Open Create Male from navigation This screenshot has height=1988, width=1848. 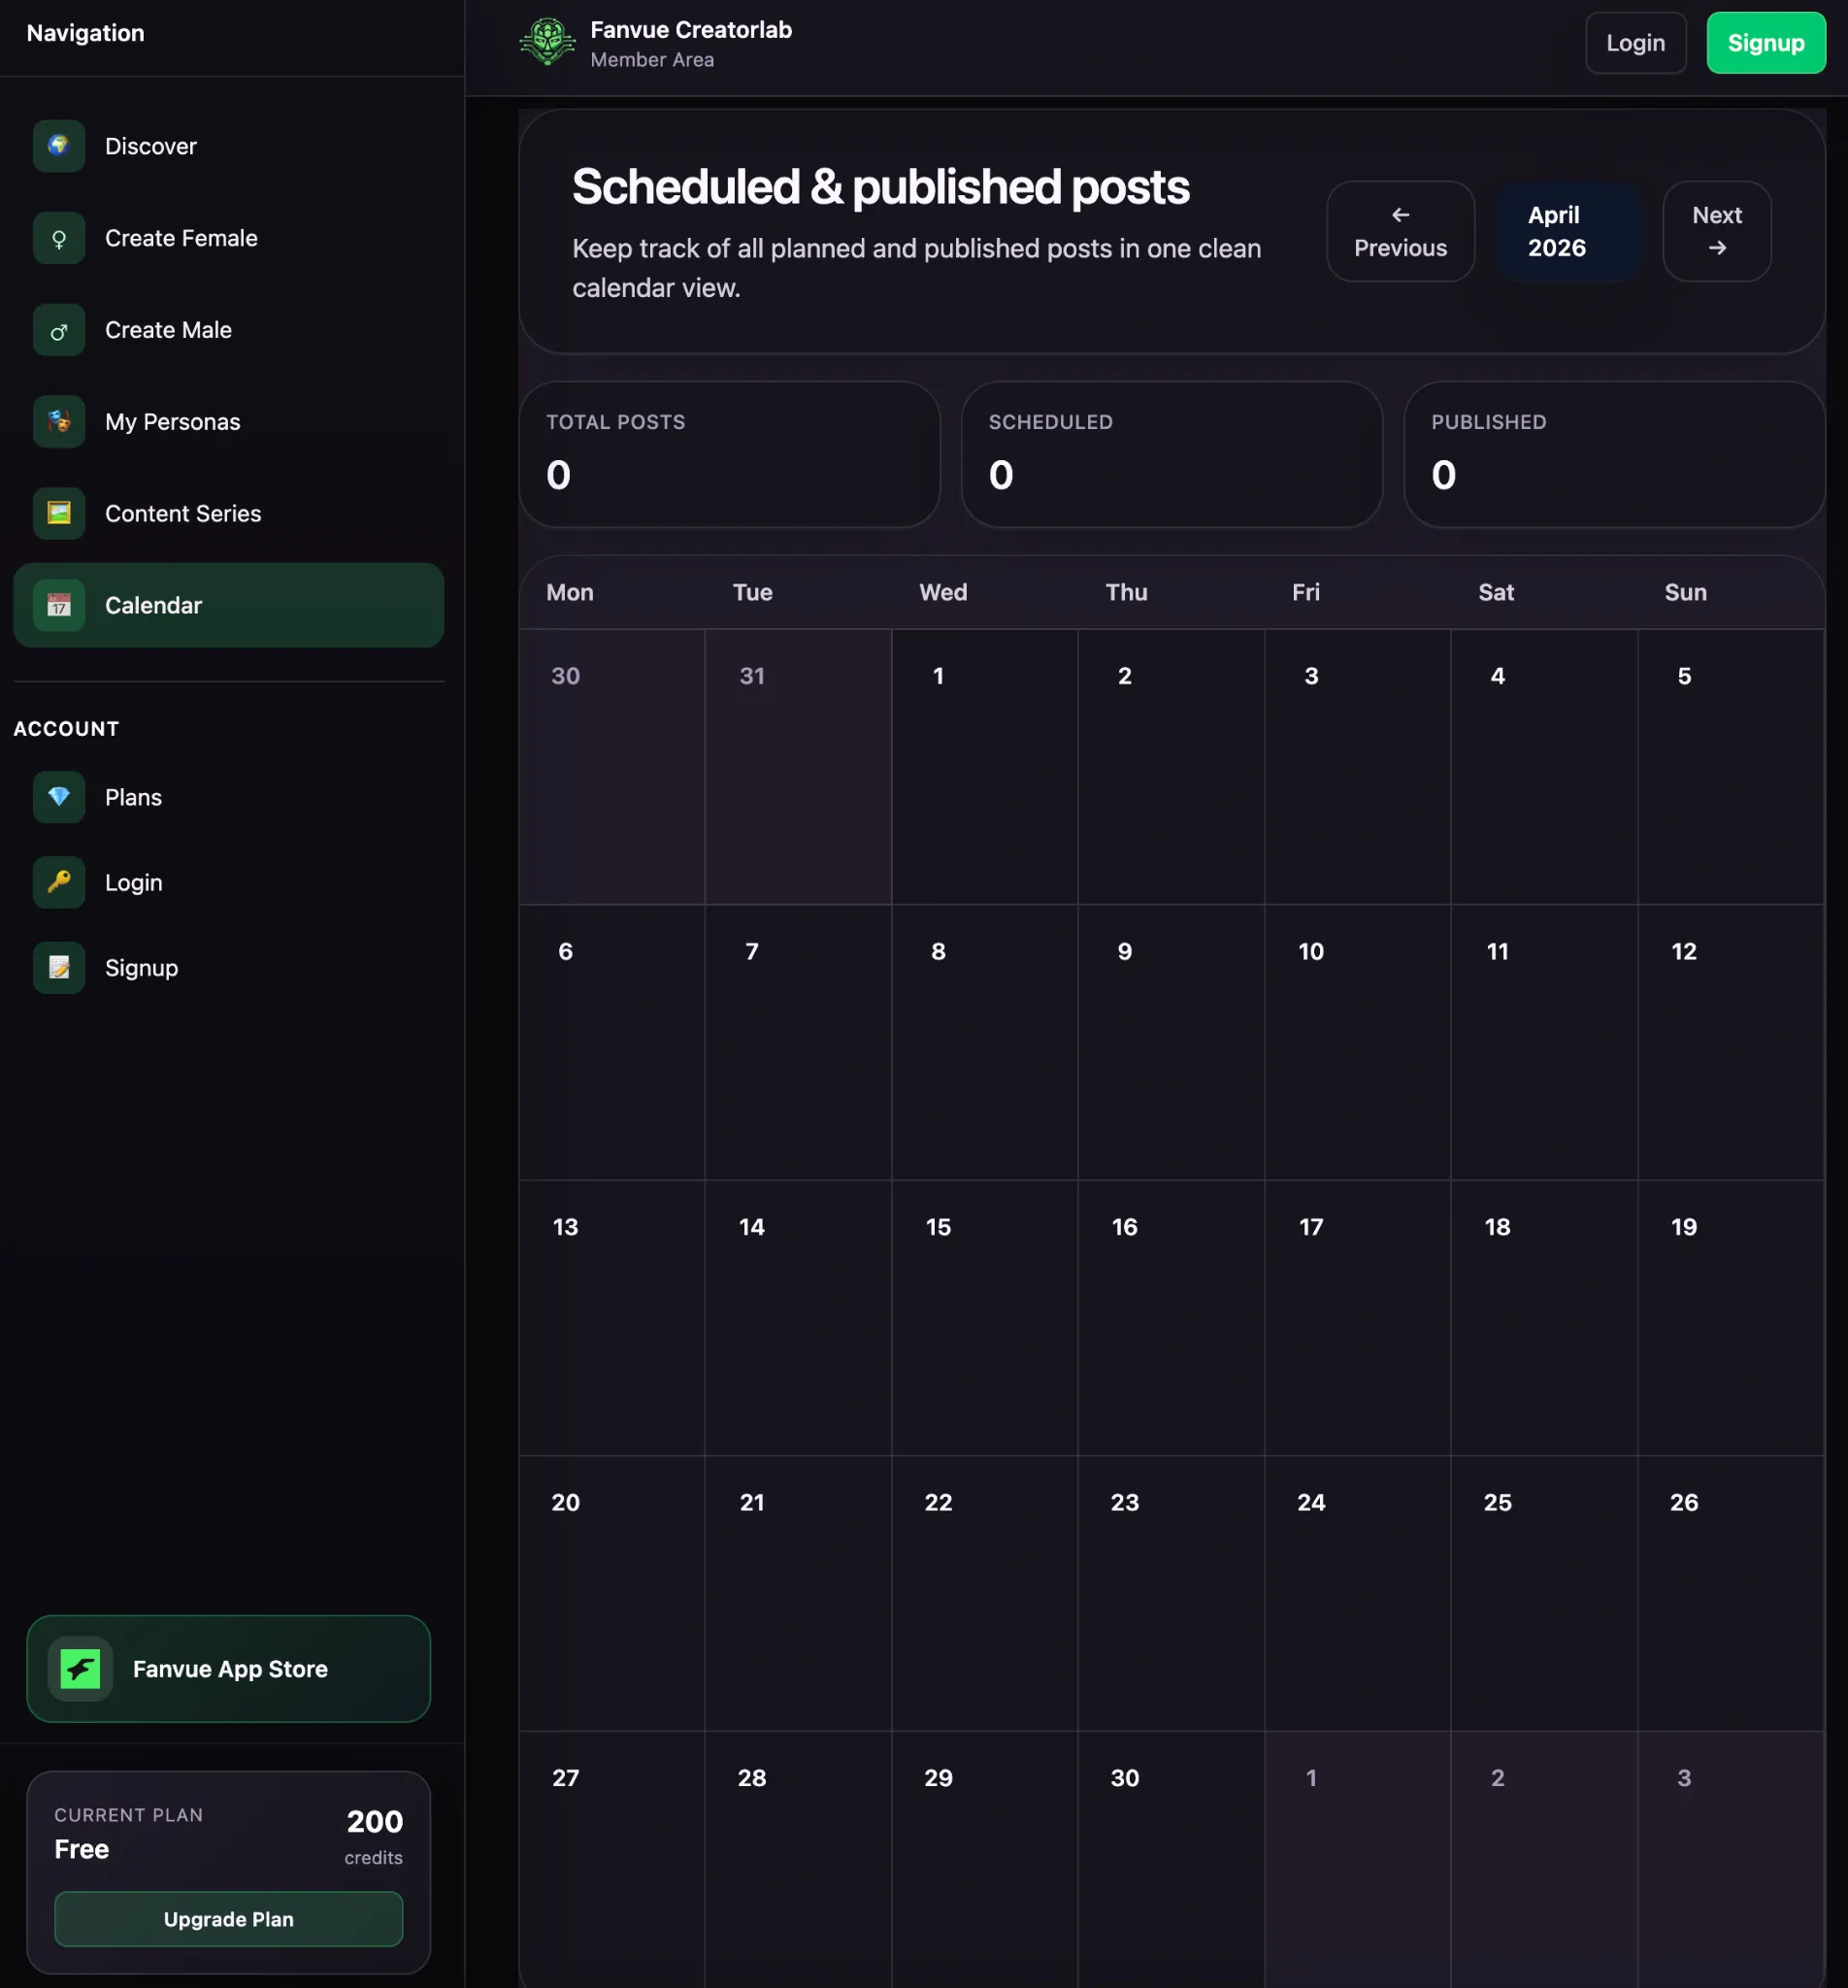[228, 330]
